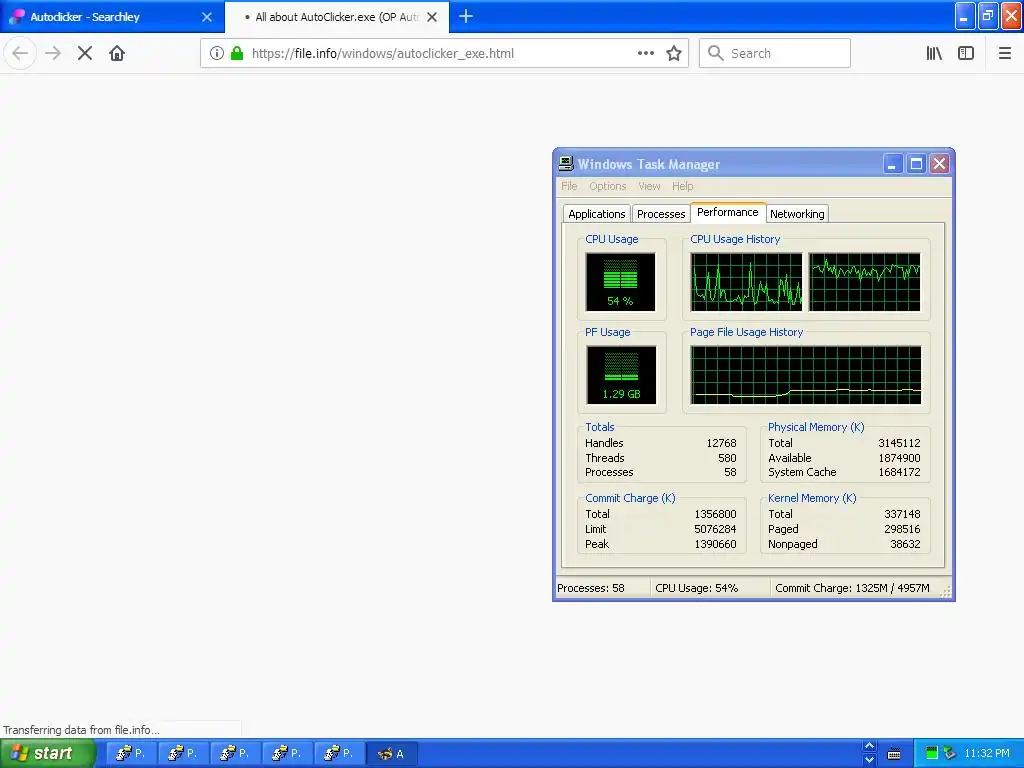Open the browser hamburger menu
Image resolution: width=1024 pixels, height=768 pixels.
pyautogui.click(x=1005, y=54)
